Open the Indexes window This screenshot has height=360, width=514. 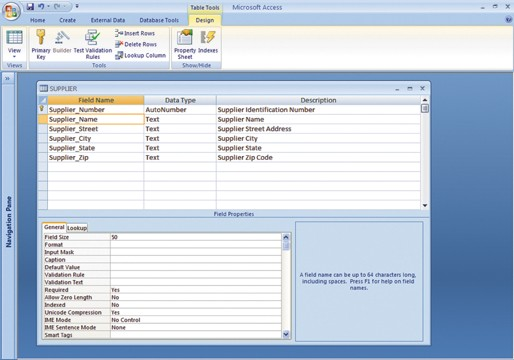coord(208,42)
